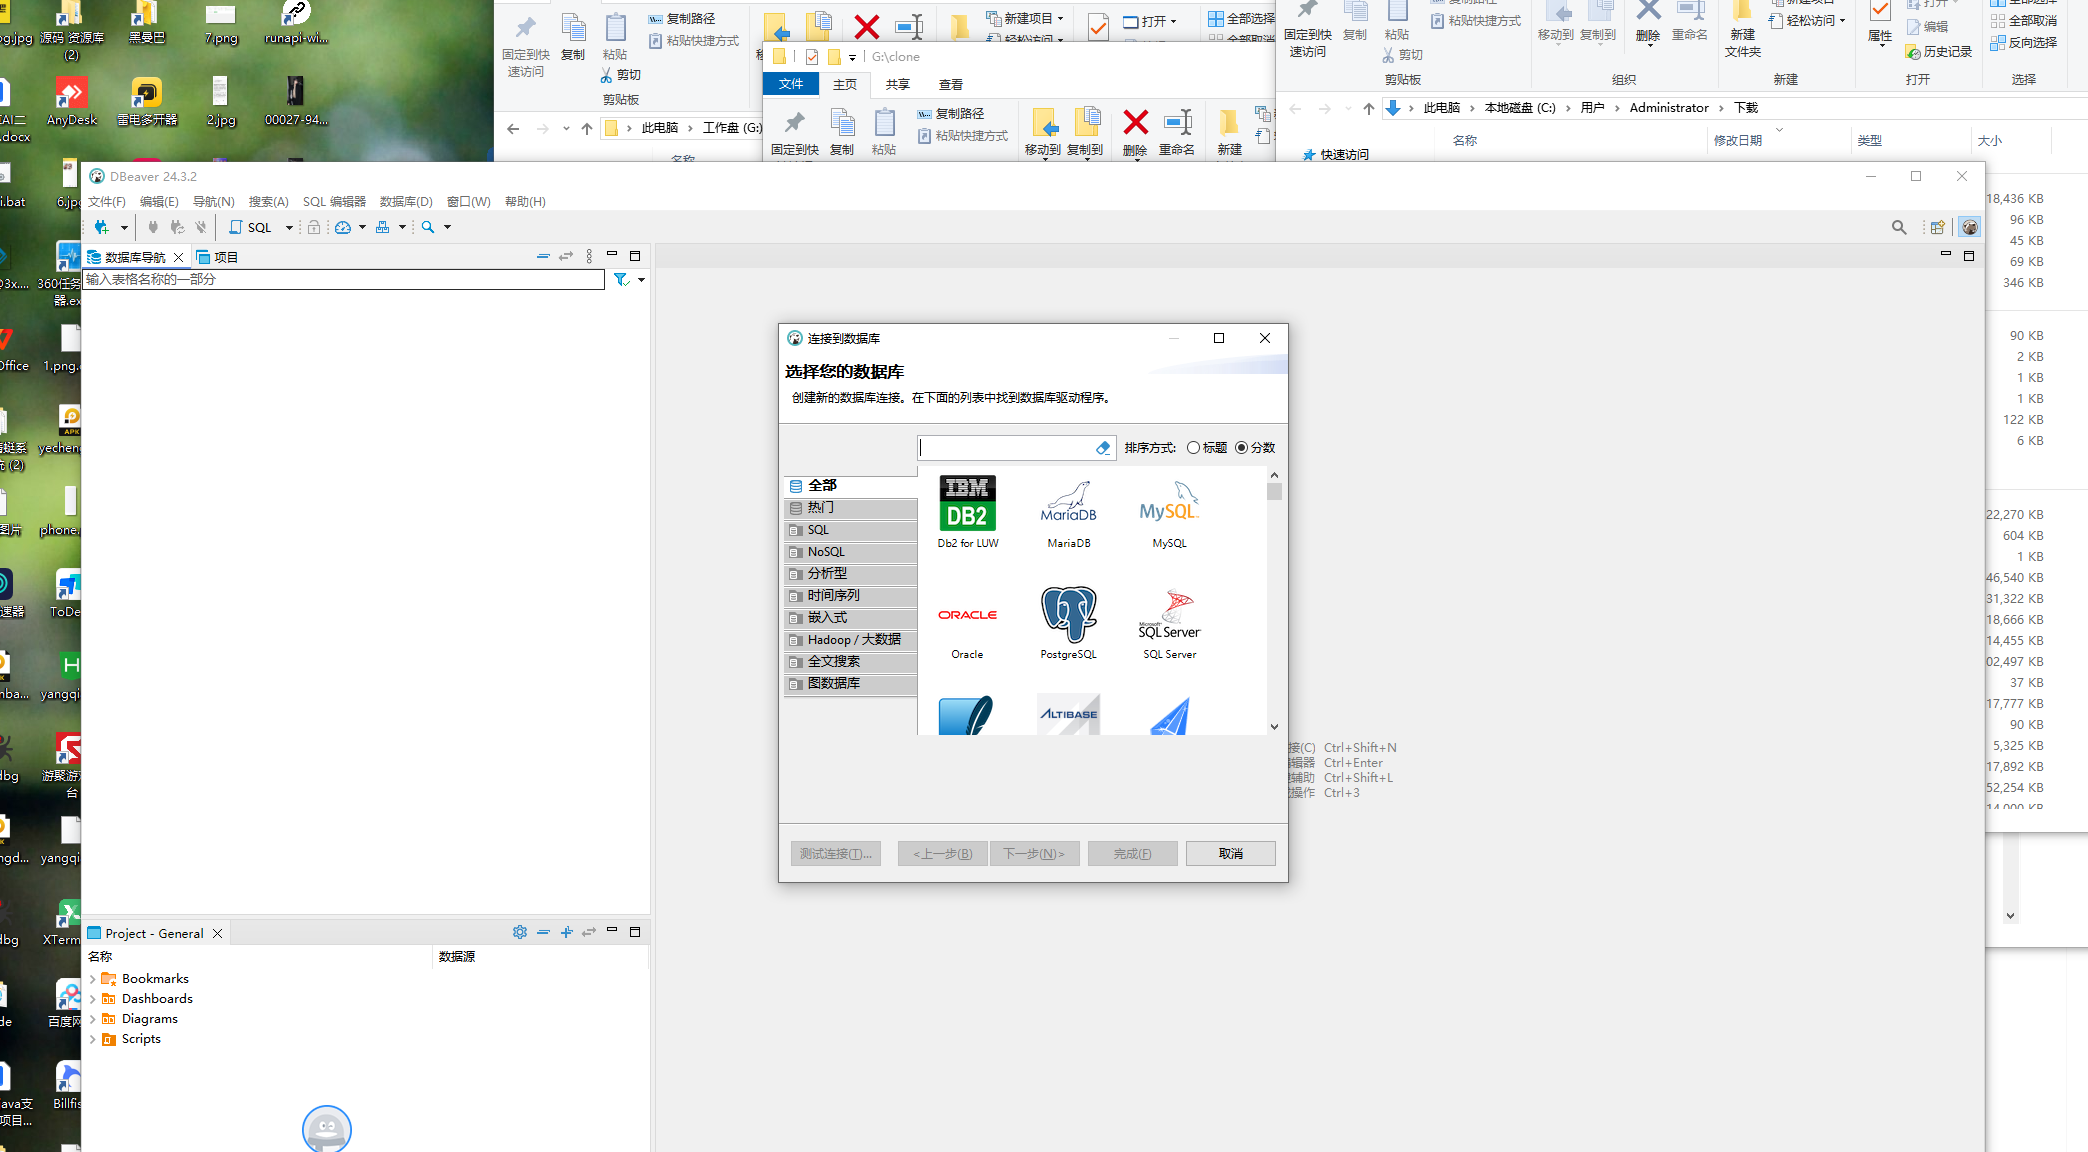Click the navigator filter funnel icon
This screenshot has width=2088, height=1152.
[x=621, y=280]
